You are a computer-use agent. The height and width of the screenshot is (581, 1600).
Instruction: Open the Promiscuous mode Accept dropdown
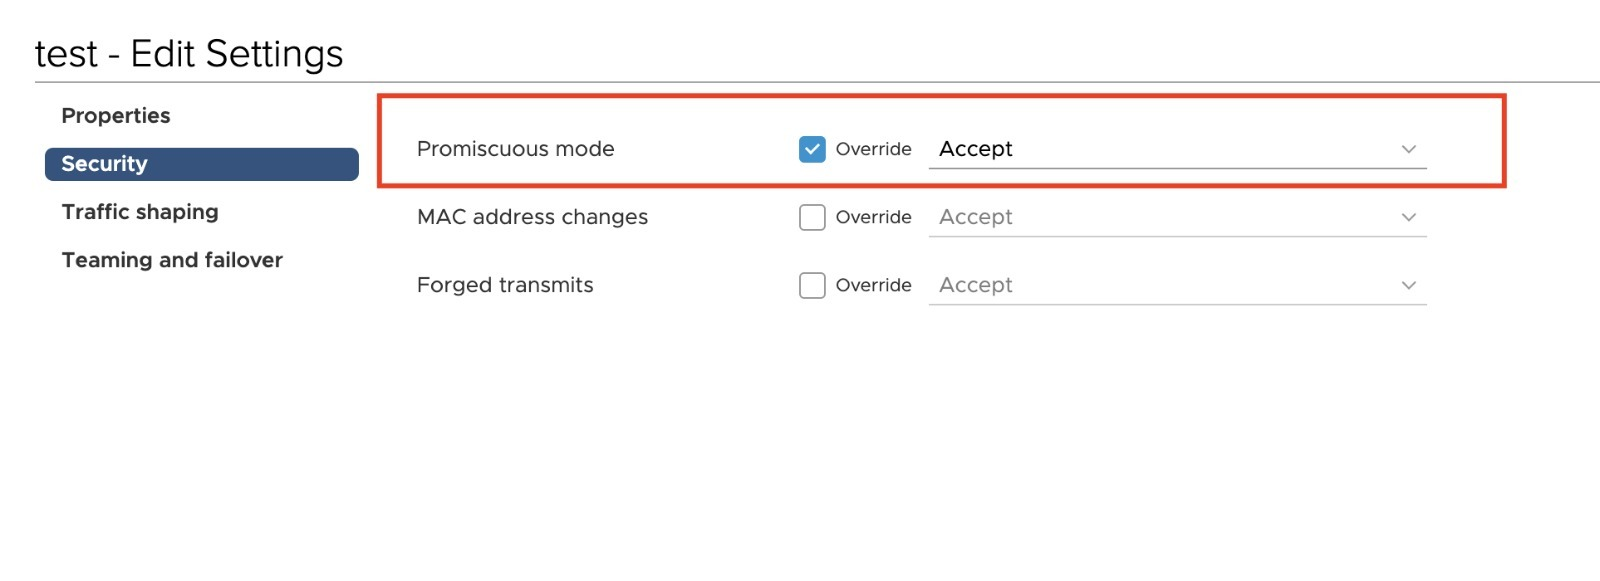(1178, 149)
